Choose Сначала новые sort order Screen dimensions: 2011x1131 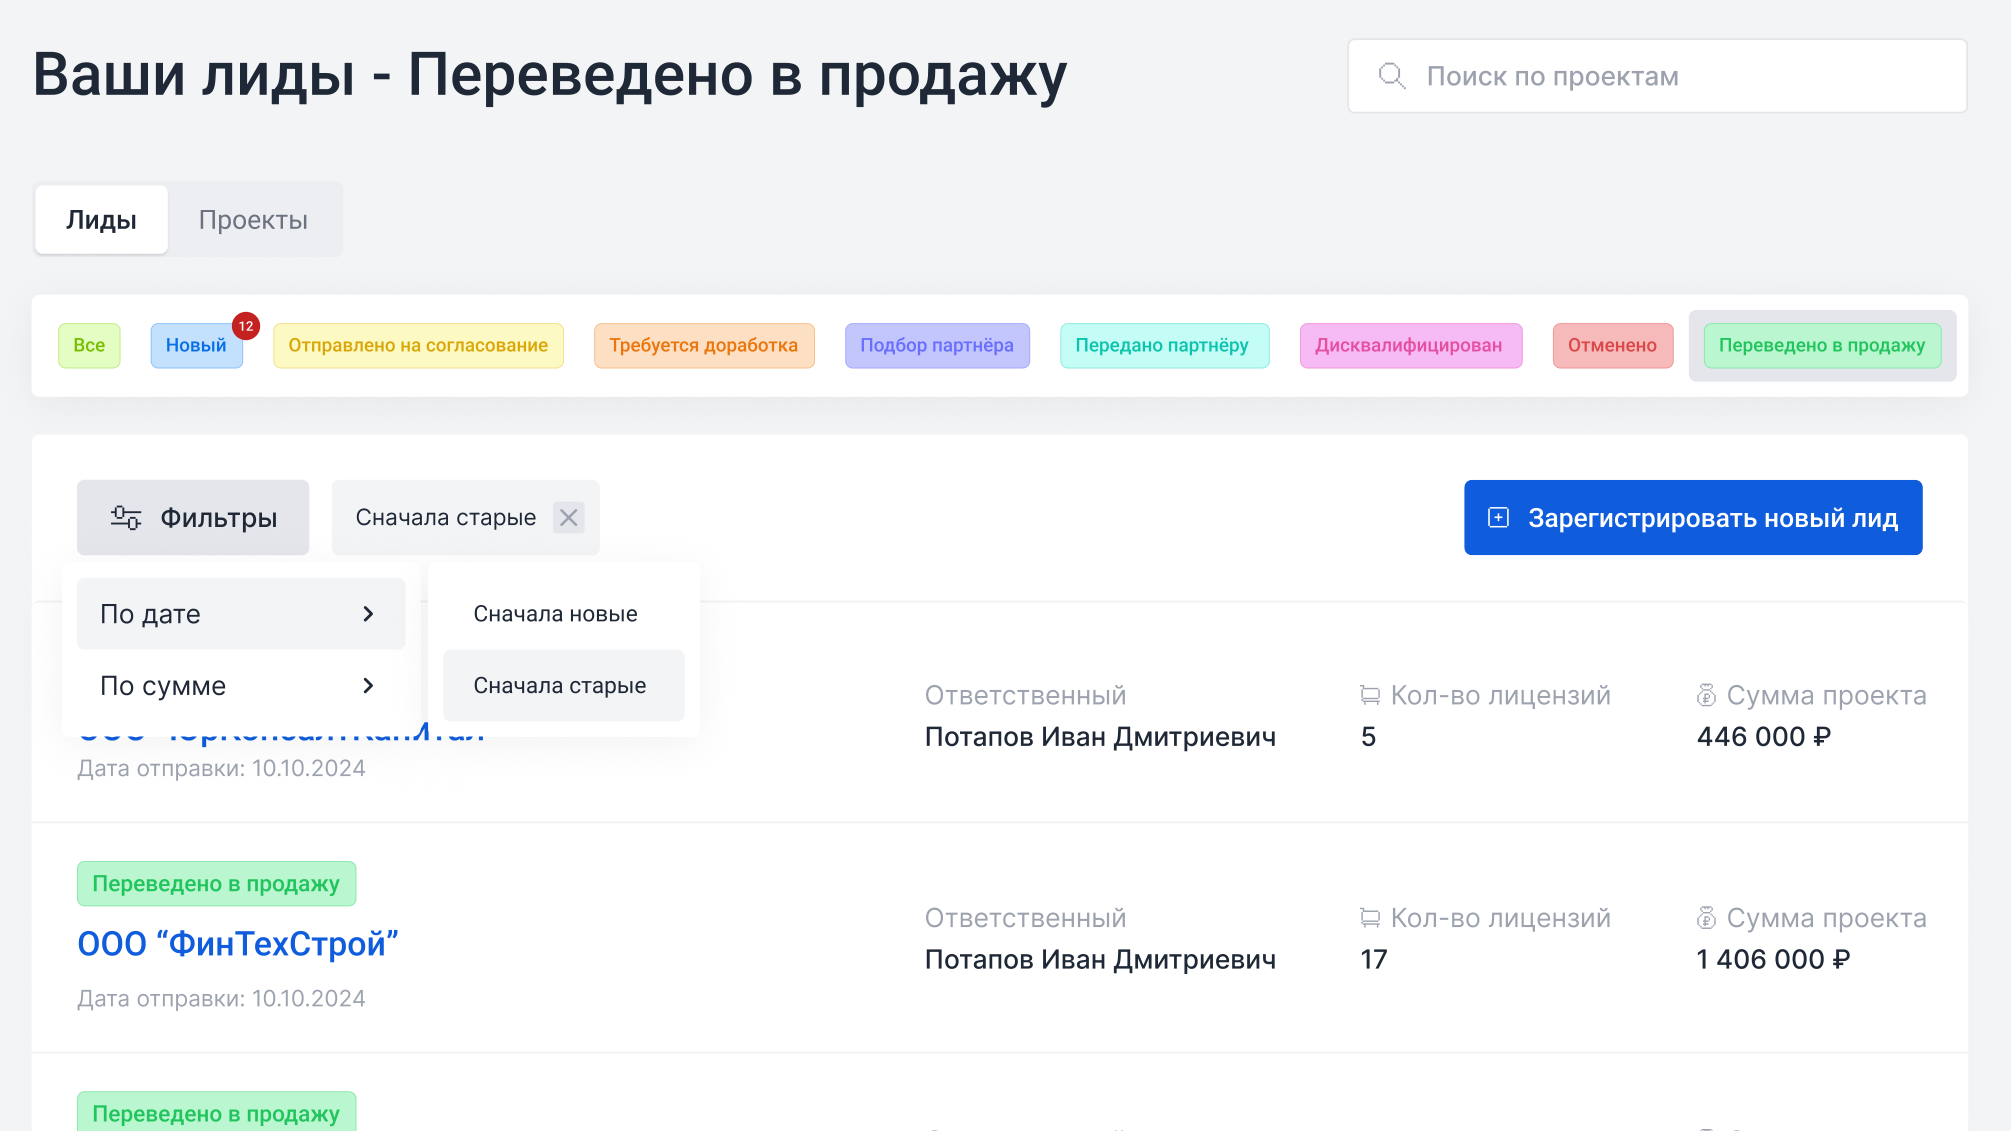564,614
